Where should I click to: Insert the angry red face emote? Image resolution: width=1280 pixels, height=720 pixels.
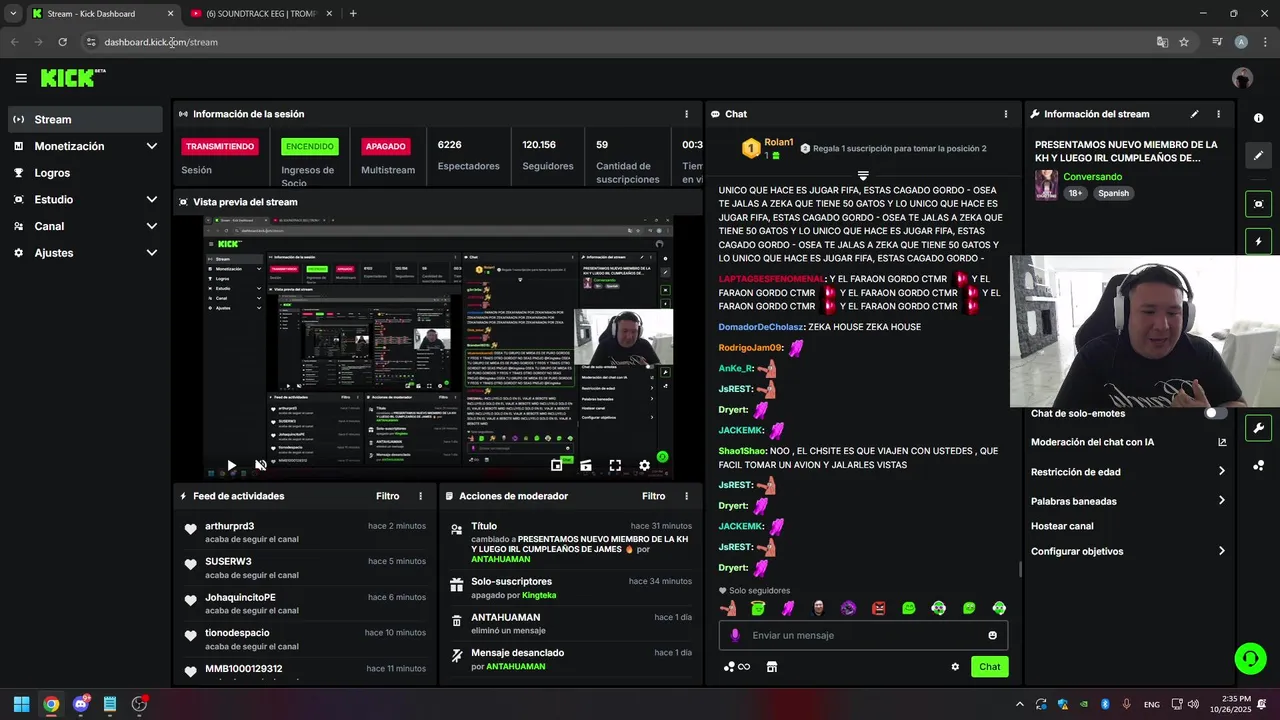[x=879, y=608]
